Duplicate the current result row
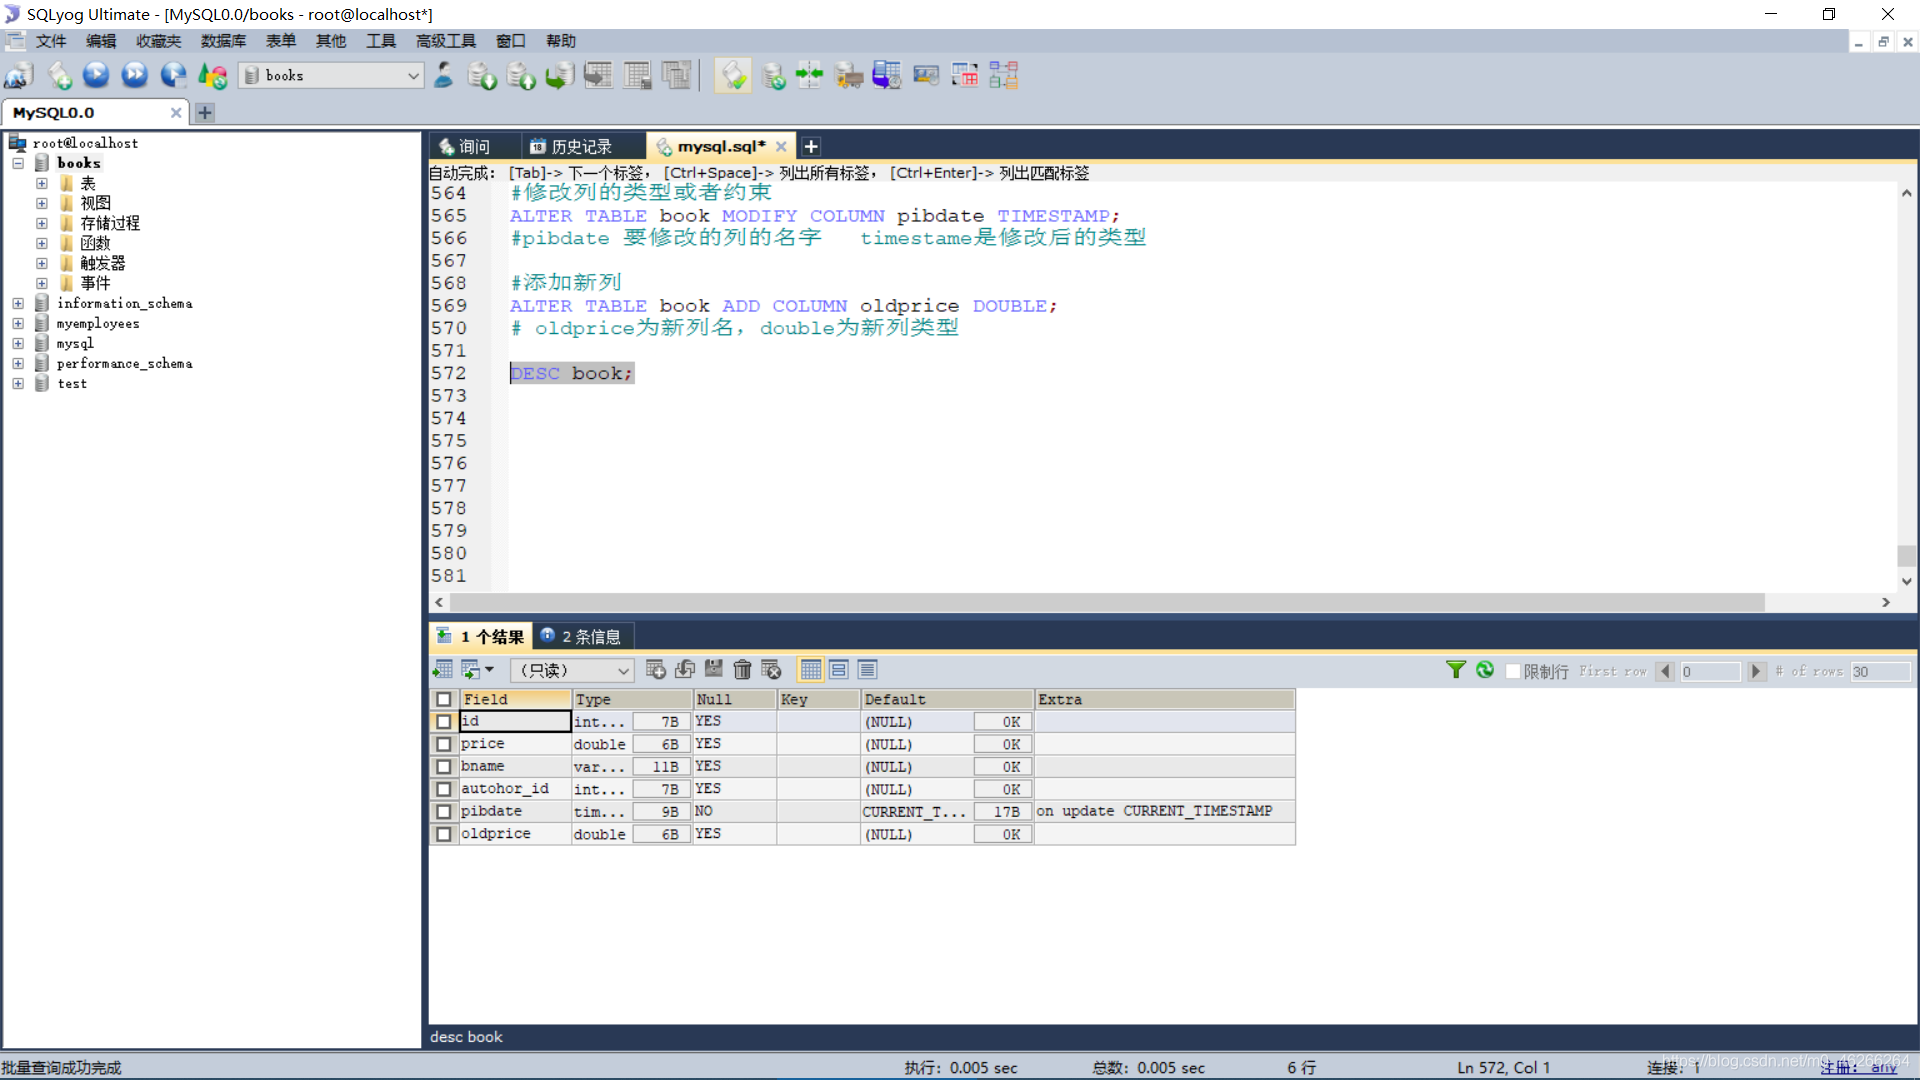 click(x=685, y=670)
